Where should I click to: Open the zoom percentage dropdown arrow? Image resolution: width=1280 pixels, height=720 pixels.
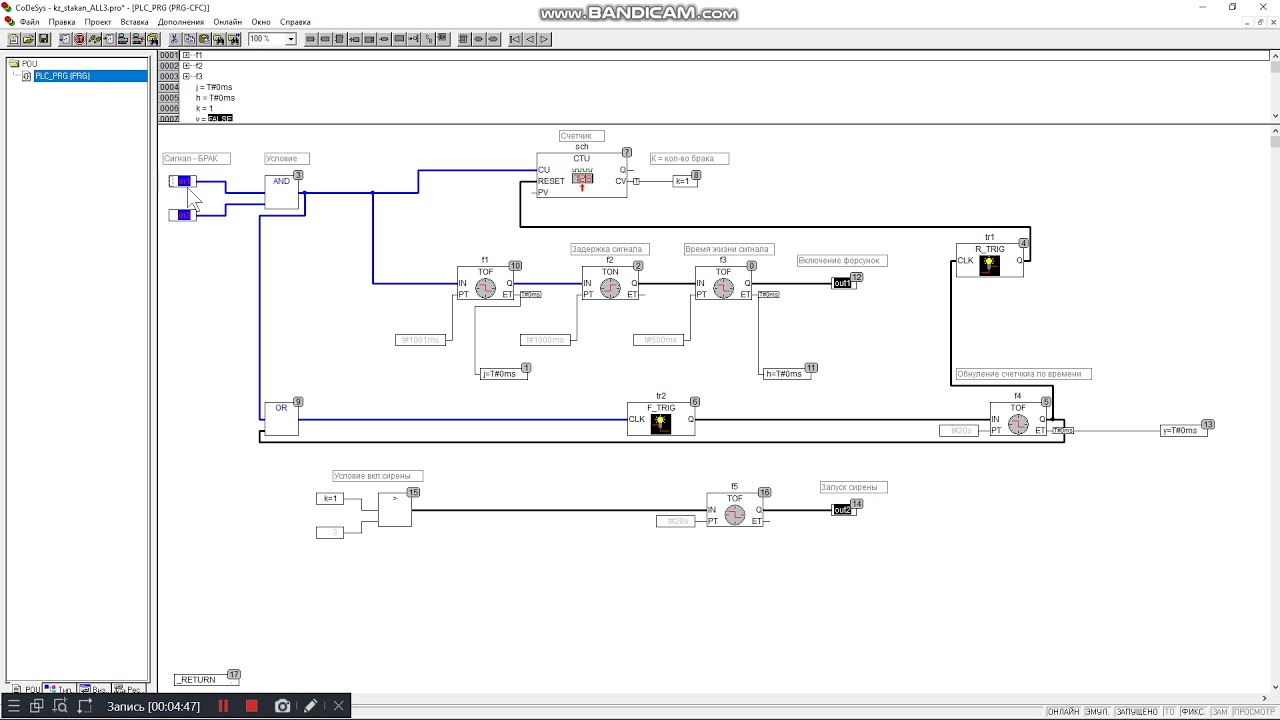(x=291, y=39)
